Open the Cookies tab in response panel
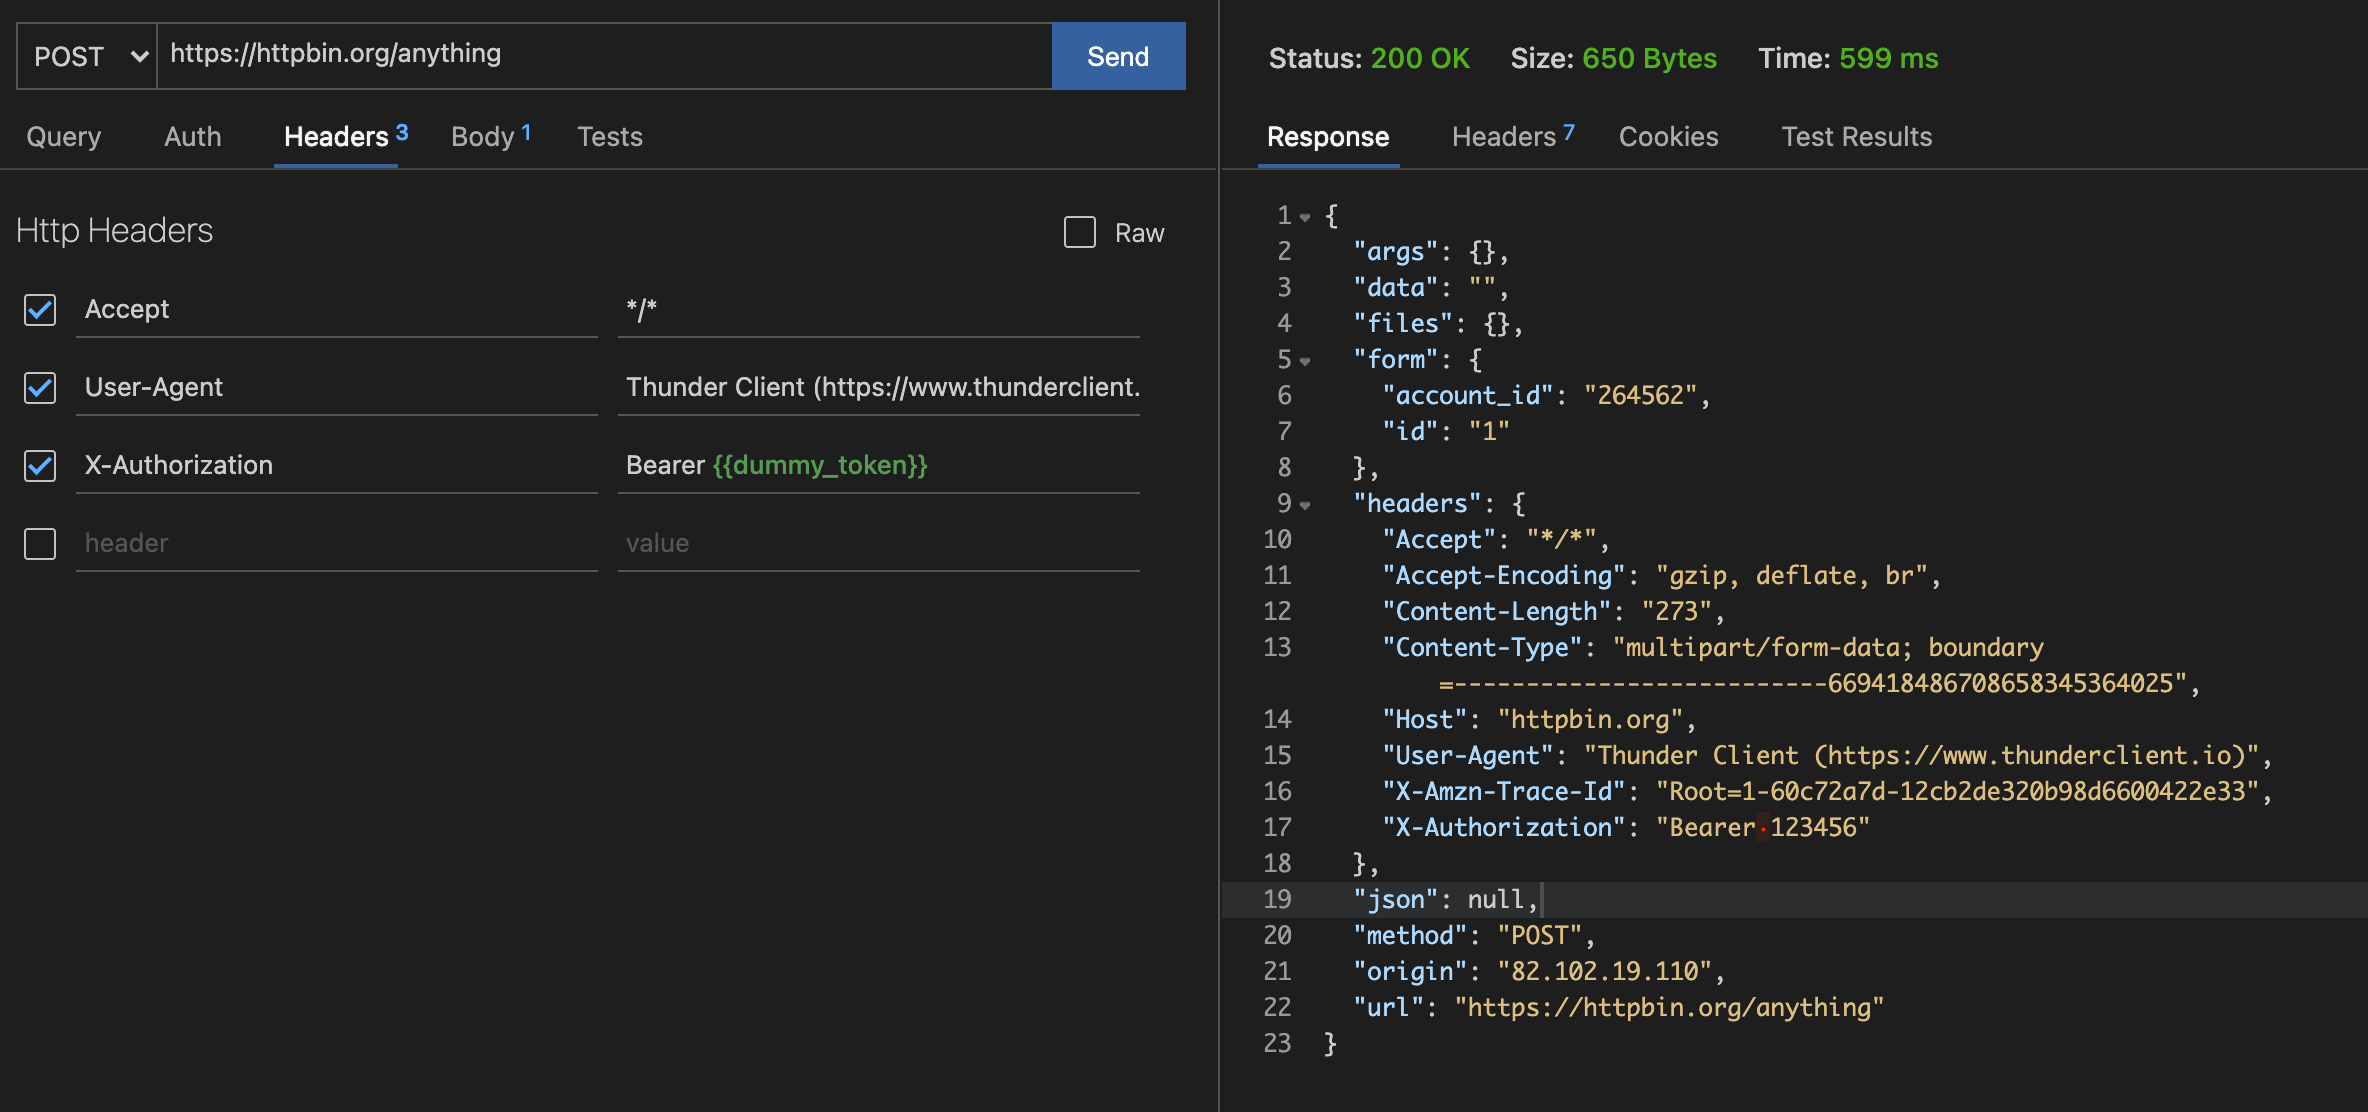 (1667, 137)
